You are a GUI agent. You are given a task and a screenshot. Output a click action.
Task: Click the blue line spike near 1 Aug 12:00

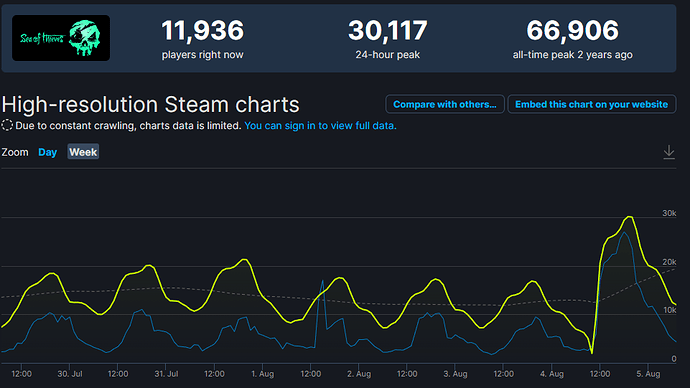coord(323,281)
